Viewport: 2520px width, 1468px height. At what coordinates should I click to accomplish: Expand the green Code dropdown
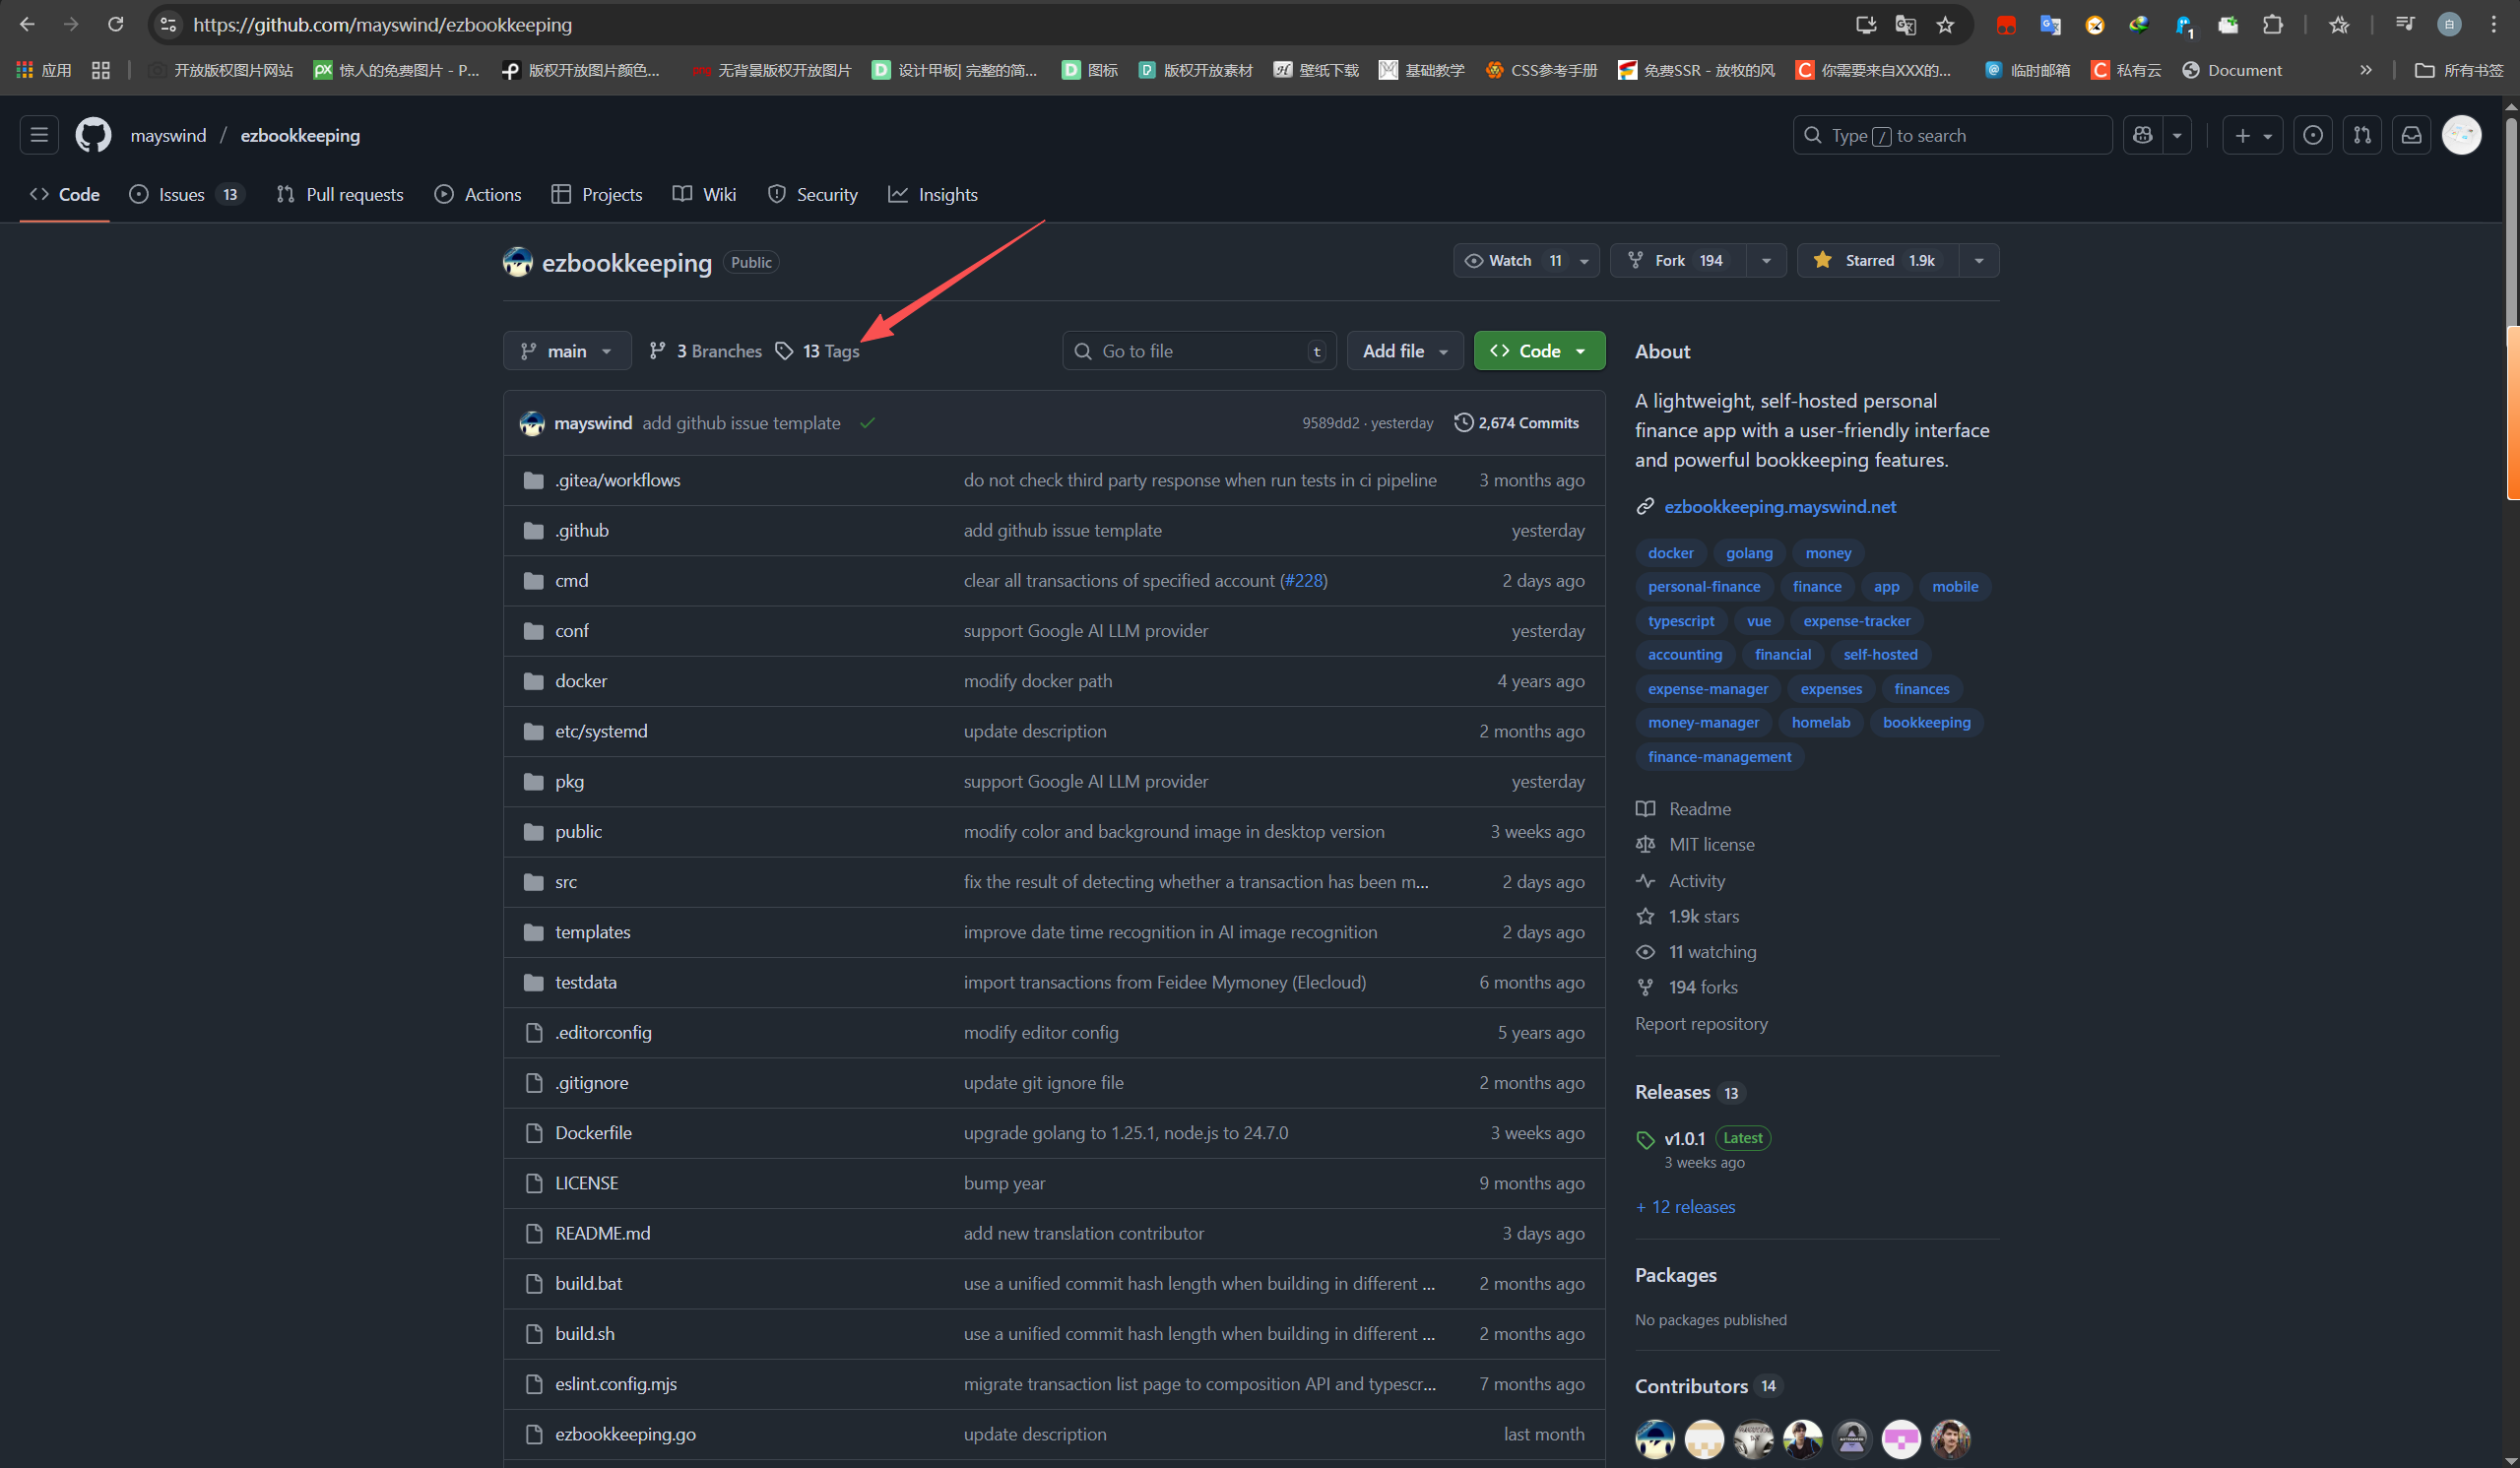[1538, 351]
